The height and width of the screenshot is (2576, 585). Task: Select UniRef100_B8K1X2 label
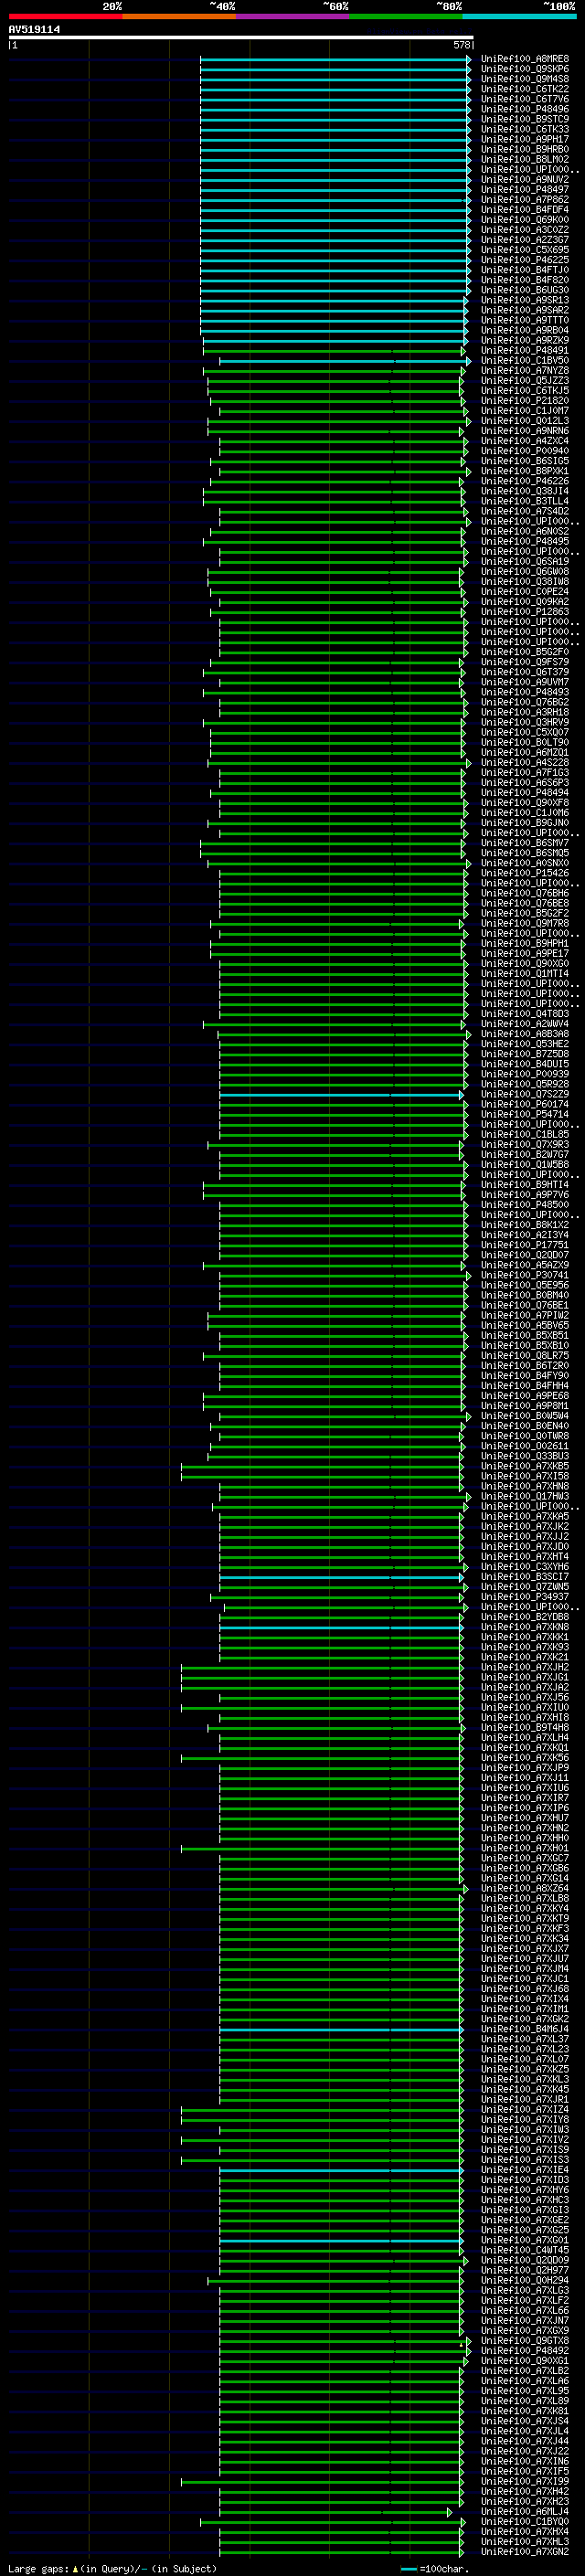coord(524,1225)
